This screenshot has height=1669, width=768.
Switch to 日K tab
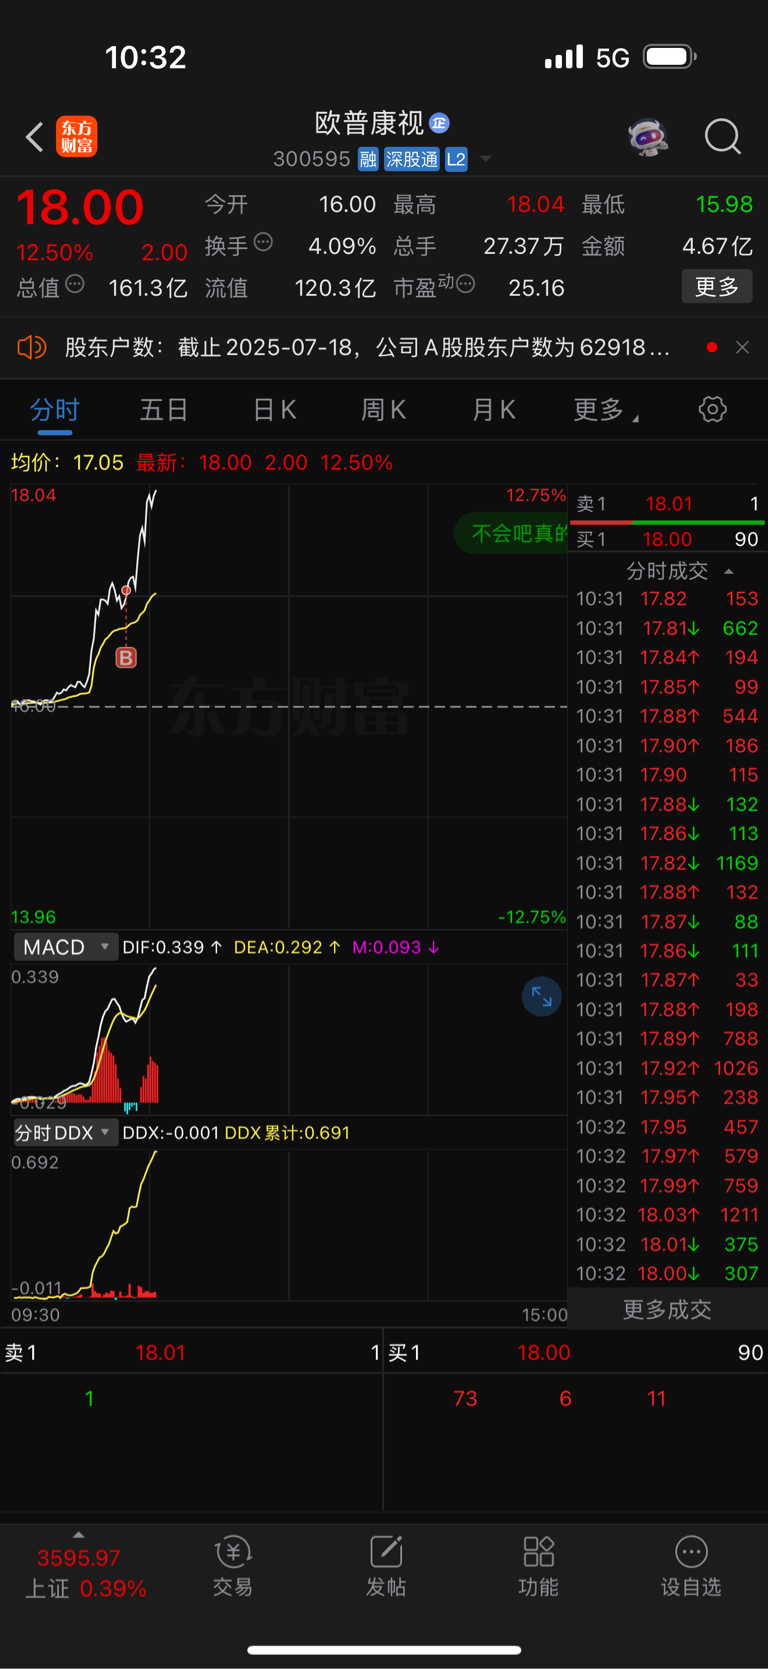tap(274, 409)
